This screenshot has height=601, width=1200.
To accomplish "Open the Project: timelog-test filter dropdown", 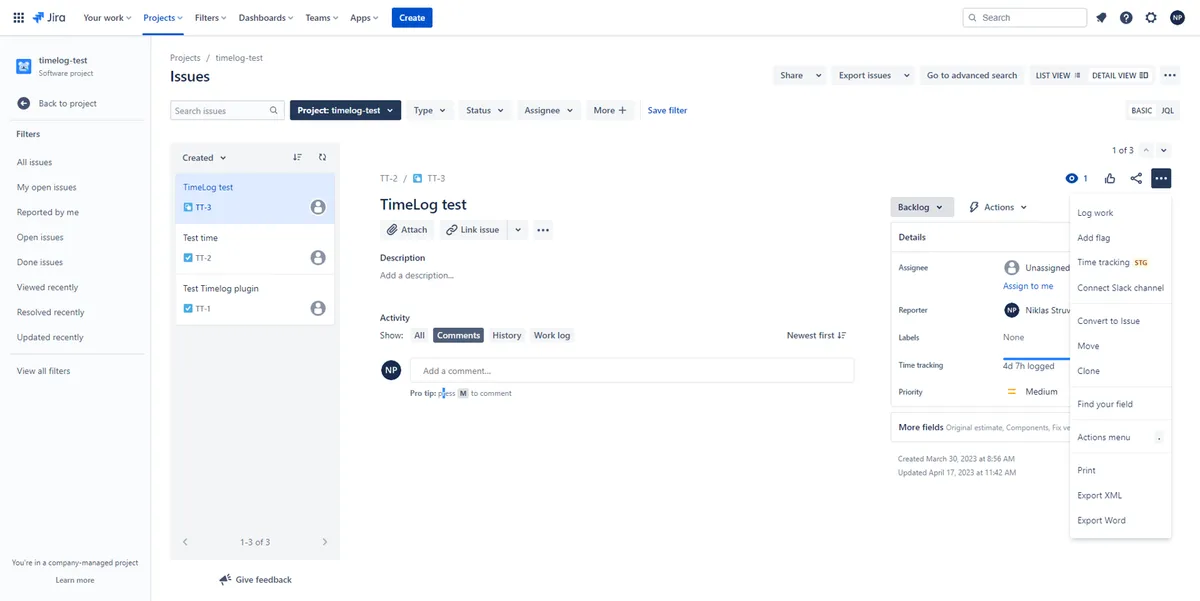I will coord(346,110).
